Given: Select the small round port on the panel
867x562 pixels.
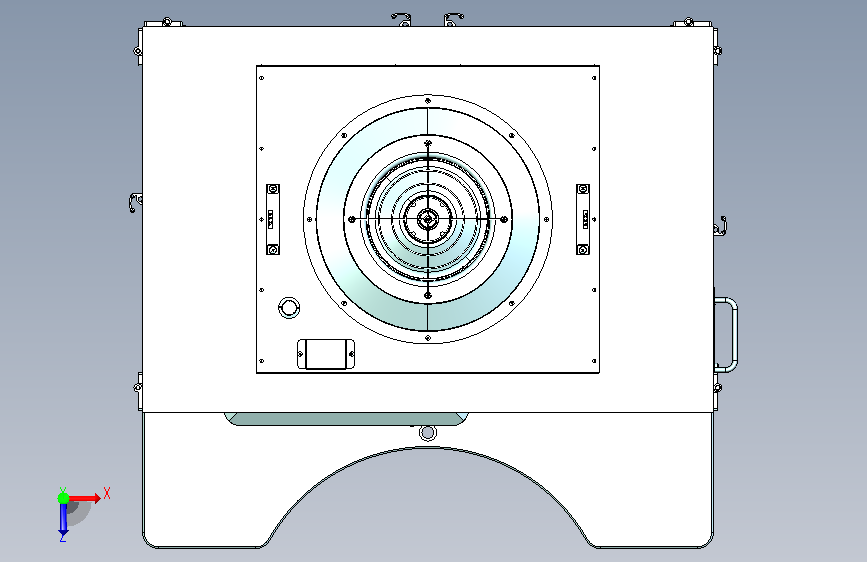Looking at the screenshot, I should tap(289, 308).
